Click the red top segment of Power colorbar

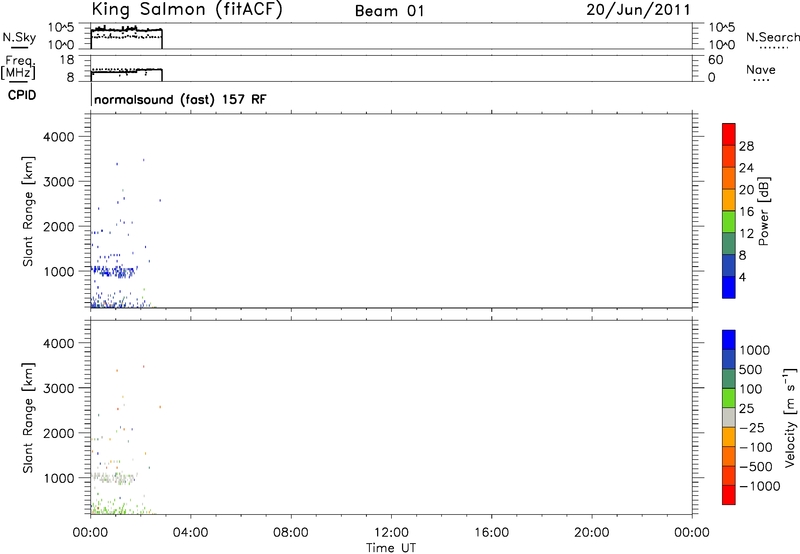pos(729,134)
